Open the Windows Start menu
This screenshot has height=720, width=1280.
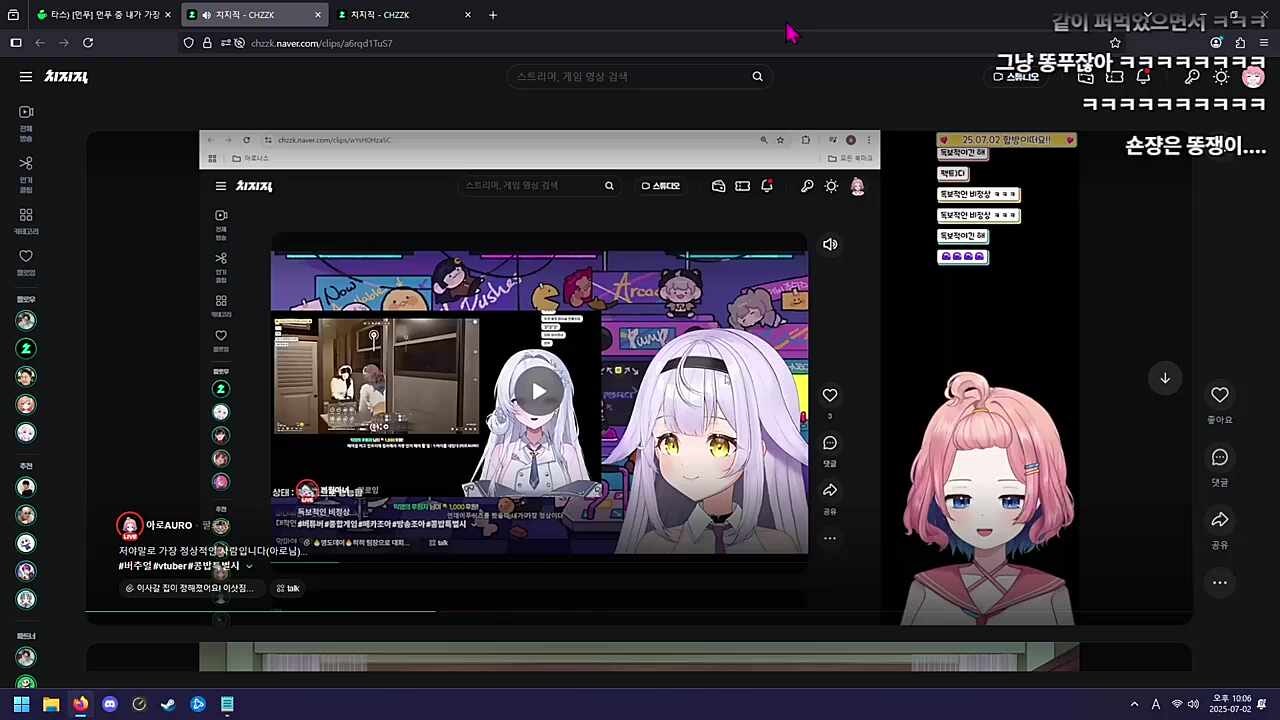(21, 704)
